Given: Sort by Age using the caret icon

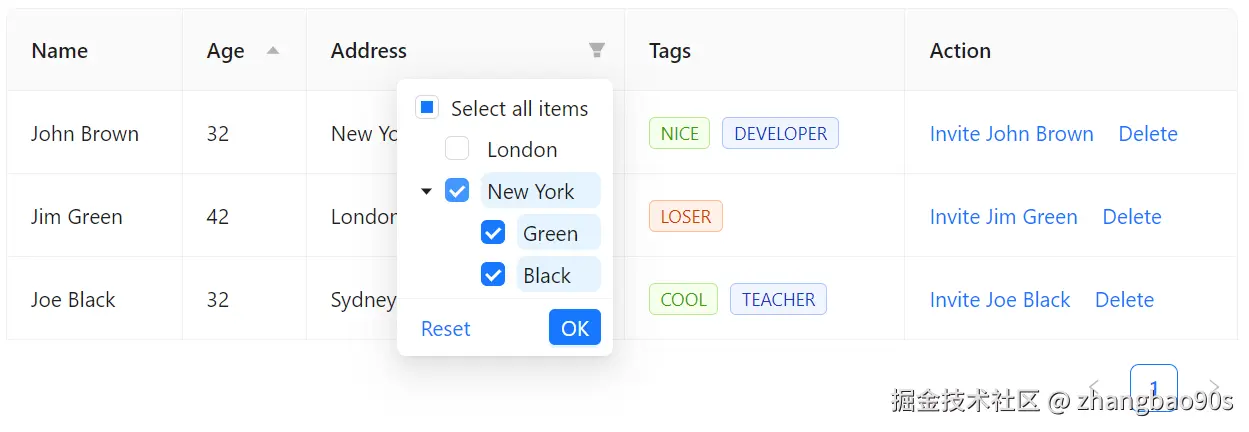Looking at the screenshot, I should (273, 50).
